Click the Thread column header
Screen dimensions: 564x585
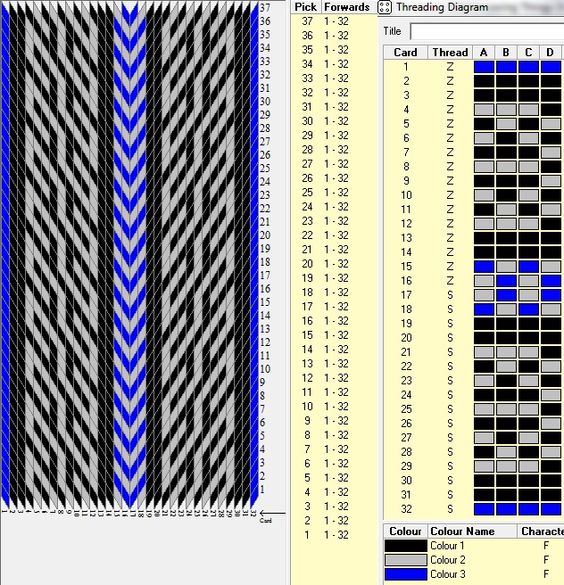[x=450, y=52]
